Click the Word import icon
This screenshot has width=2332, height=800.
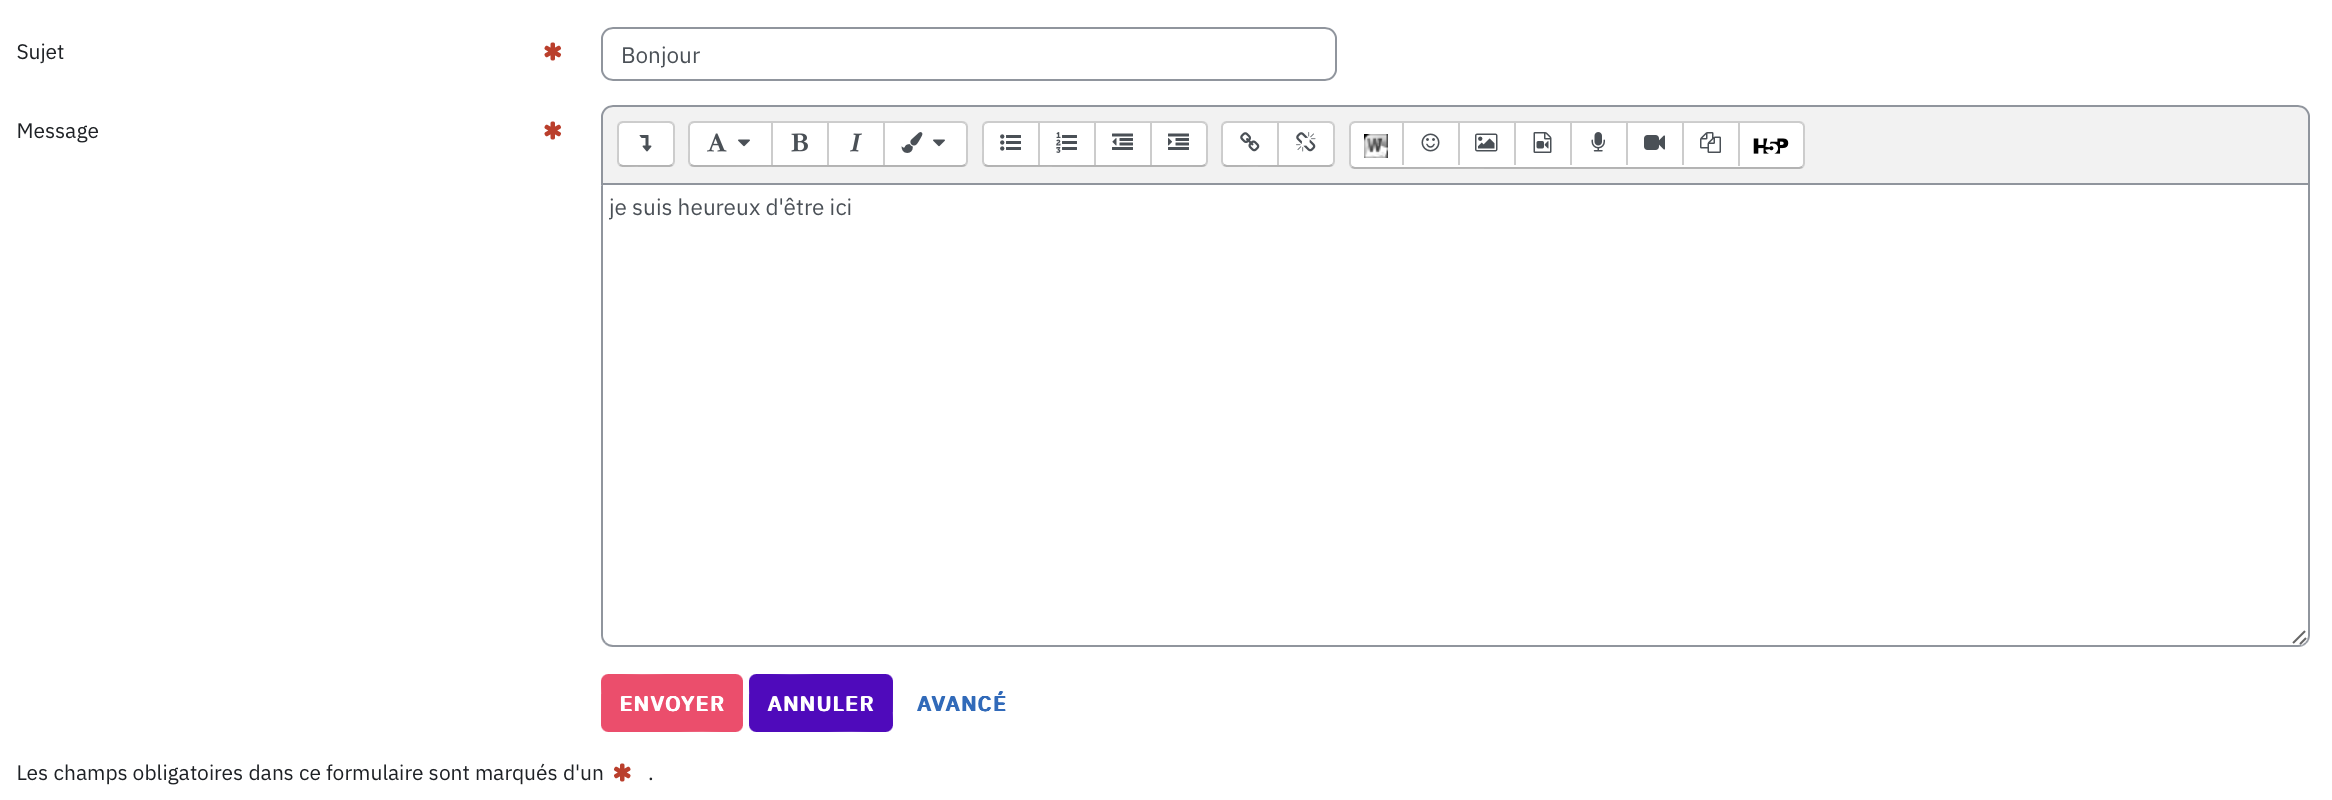pyautogui.click(x=1376, y=145)
